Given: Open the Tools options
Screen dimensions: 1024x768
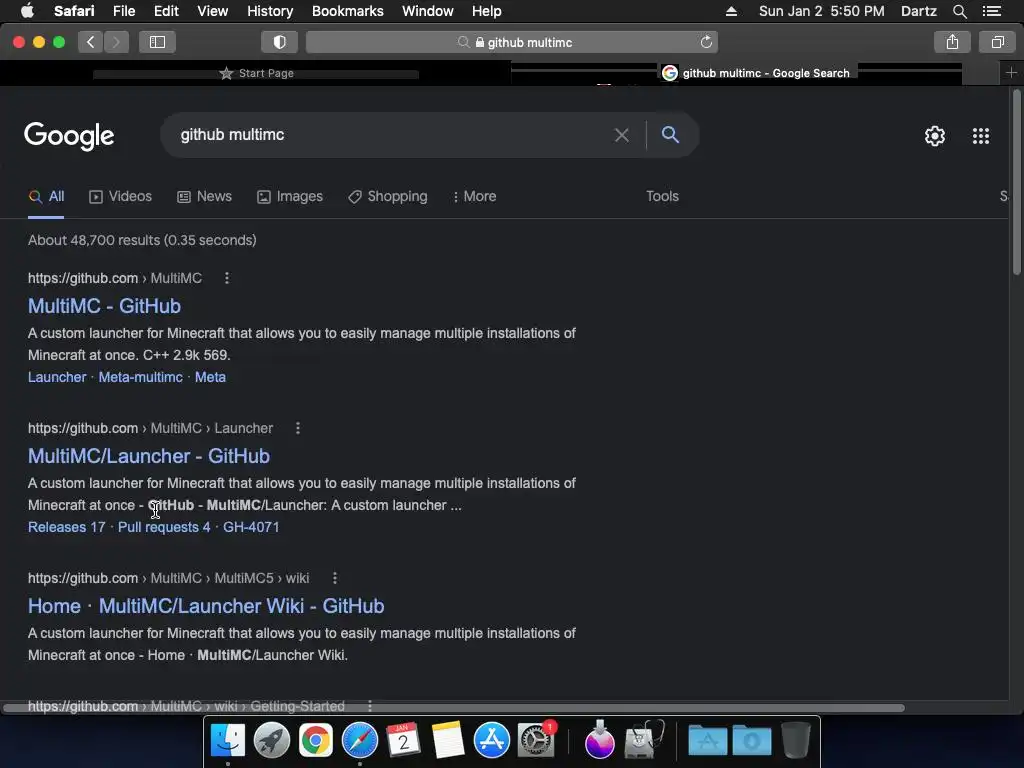Looking at the screenshot, I should point(662,197).
